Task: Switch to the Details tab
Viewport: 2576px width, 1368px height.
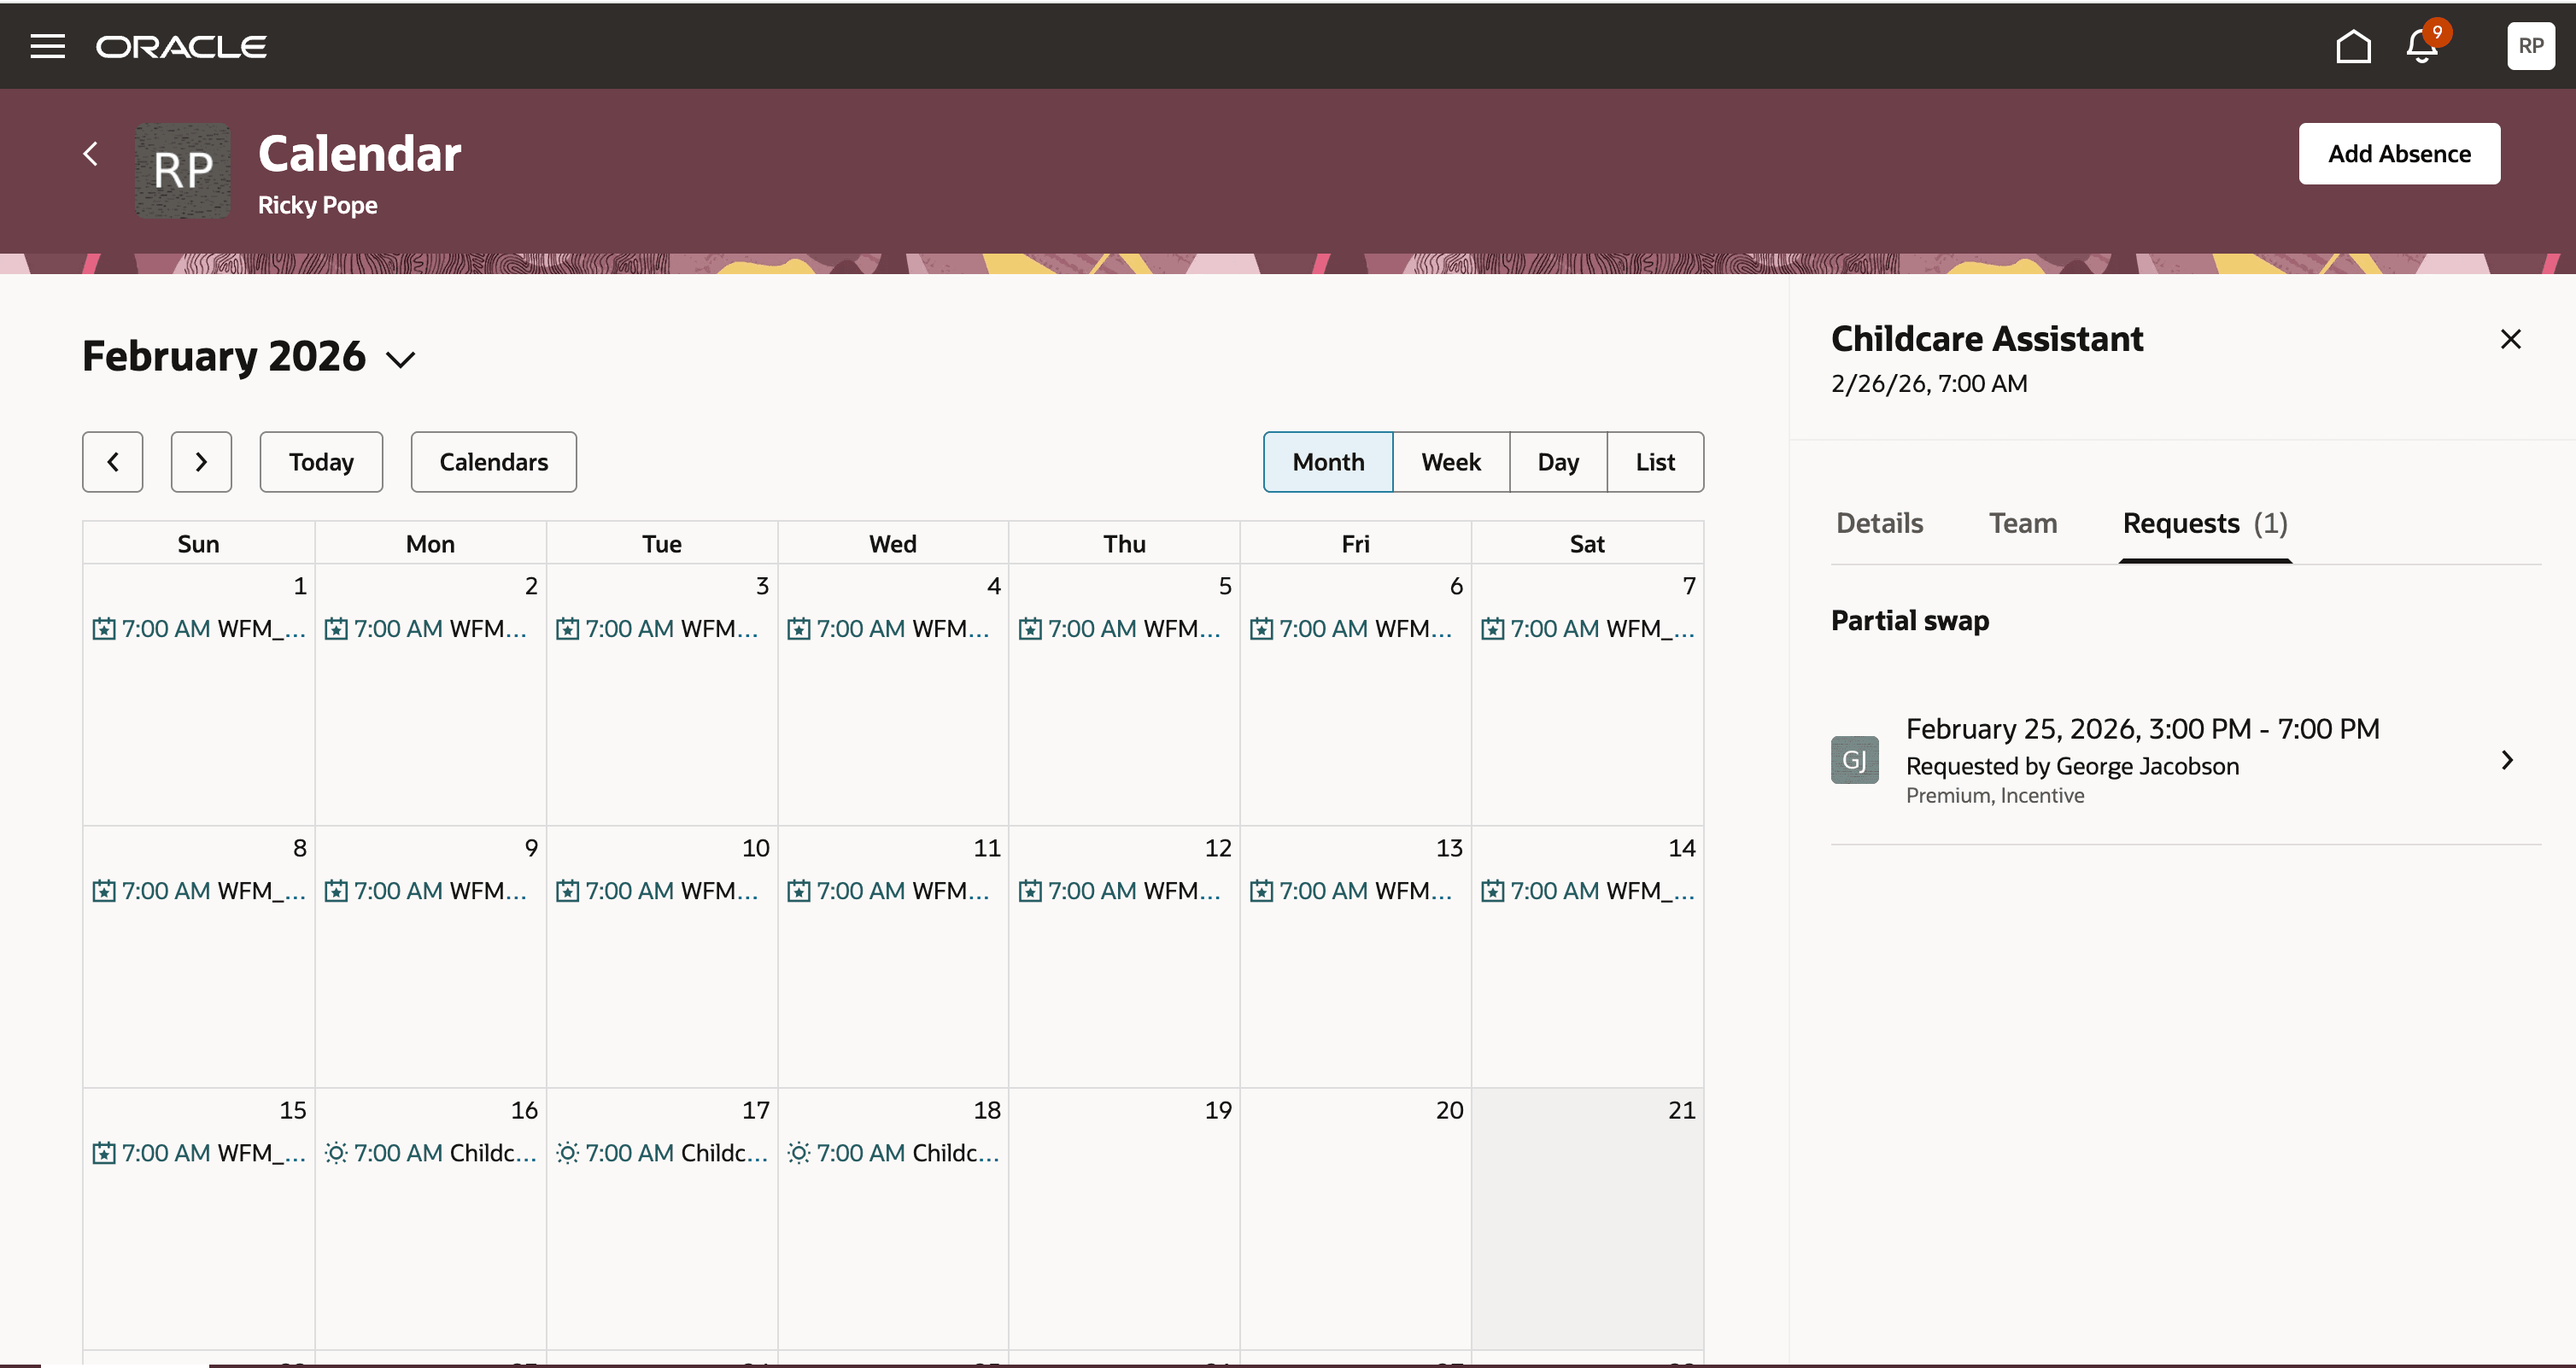Action: point(1879,523)
